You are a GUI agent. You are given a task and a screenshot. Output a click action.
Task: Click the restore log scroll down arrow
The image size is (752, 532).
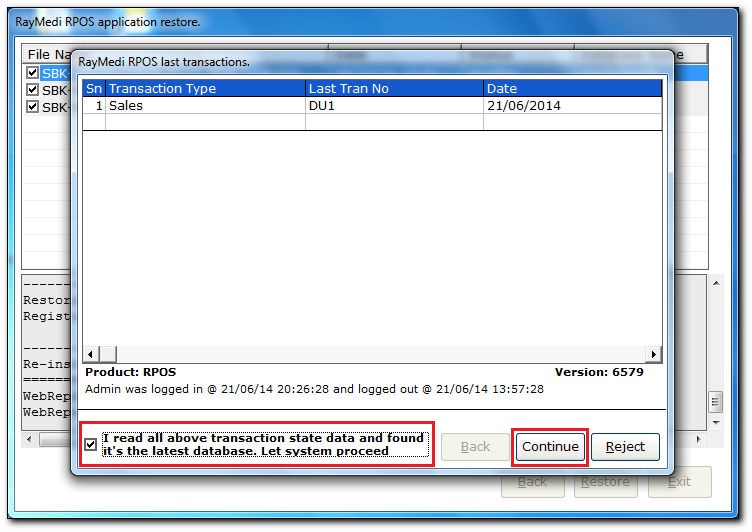[716, 423]
